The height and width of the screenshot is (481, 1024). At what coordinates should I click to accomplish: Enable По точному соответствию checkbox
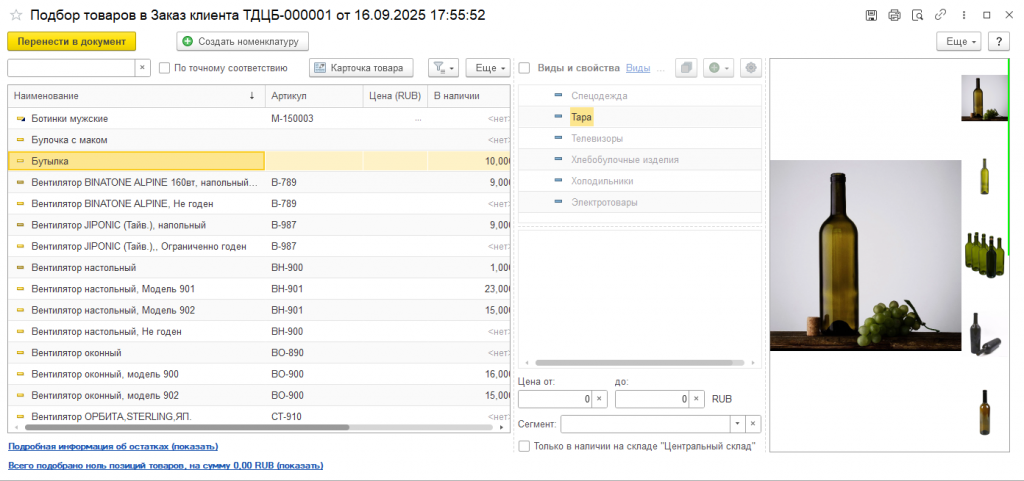pyautogui.click(x=165, y=67)
